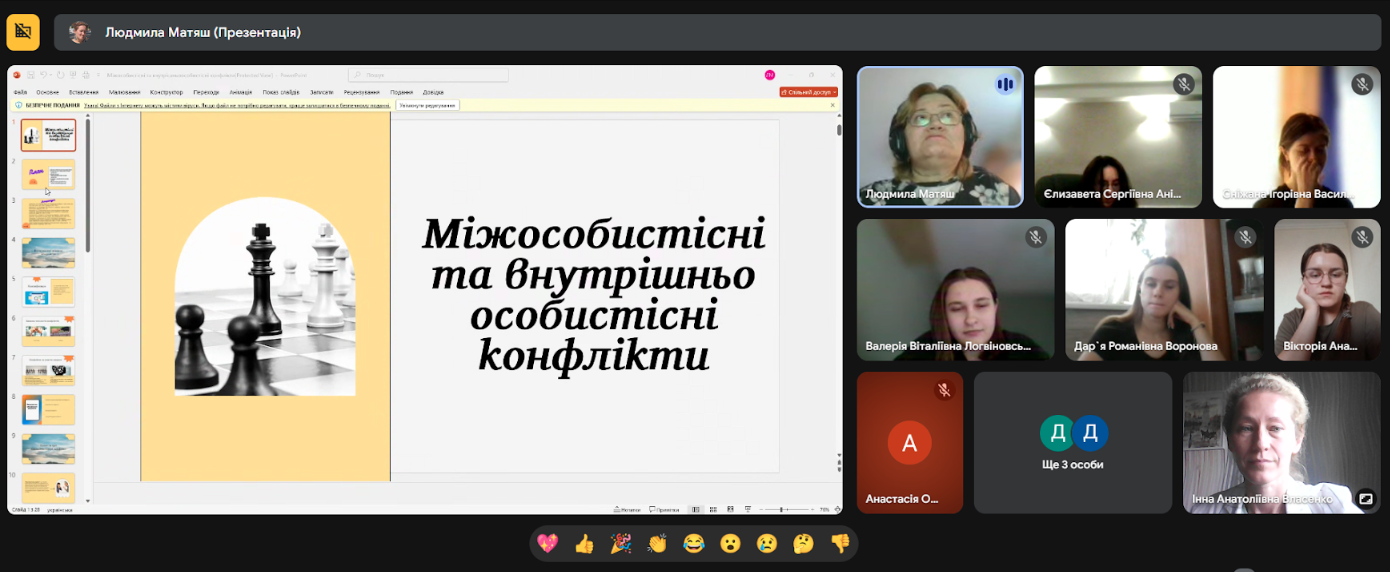The image size is (1390, 572).
Task: Click the Людмила Матяш (Презентація) title label
Action: pos(203,32)
